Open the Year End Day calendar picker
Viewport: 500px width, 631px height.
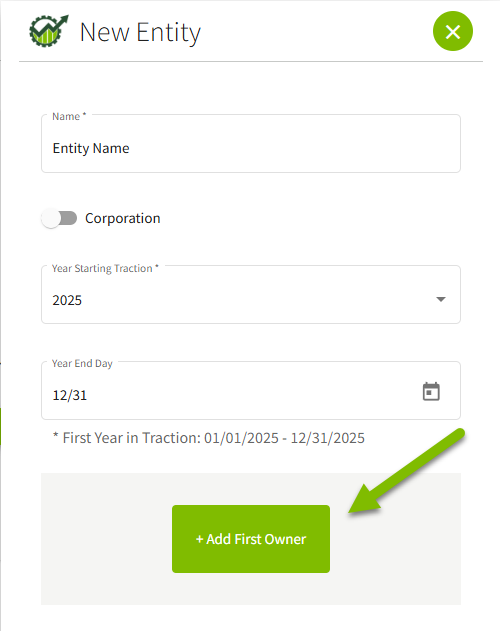[431, 391]
